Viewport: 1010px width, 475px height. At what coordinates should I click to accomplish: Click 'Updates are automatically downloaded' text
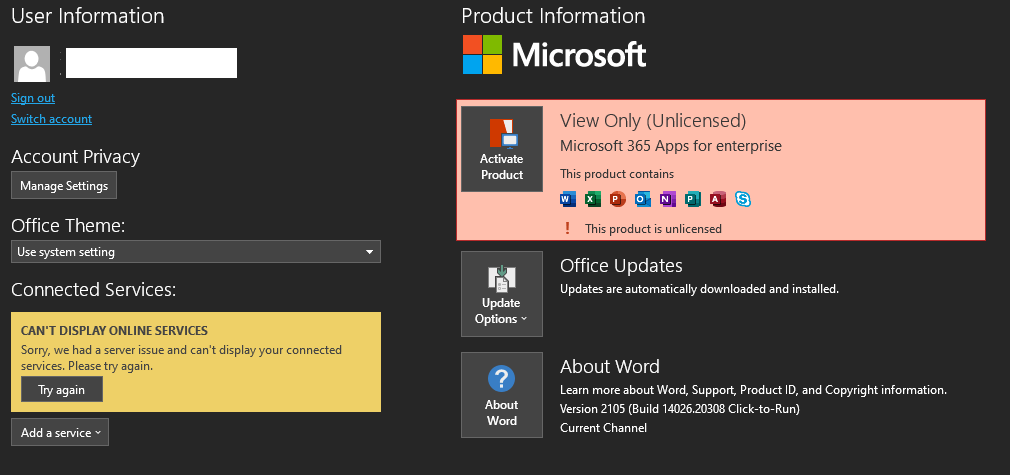(x=699, y=289)
